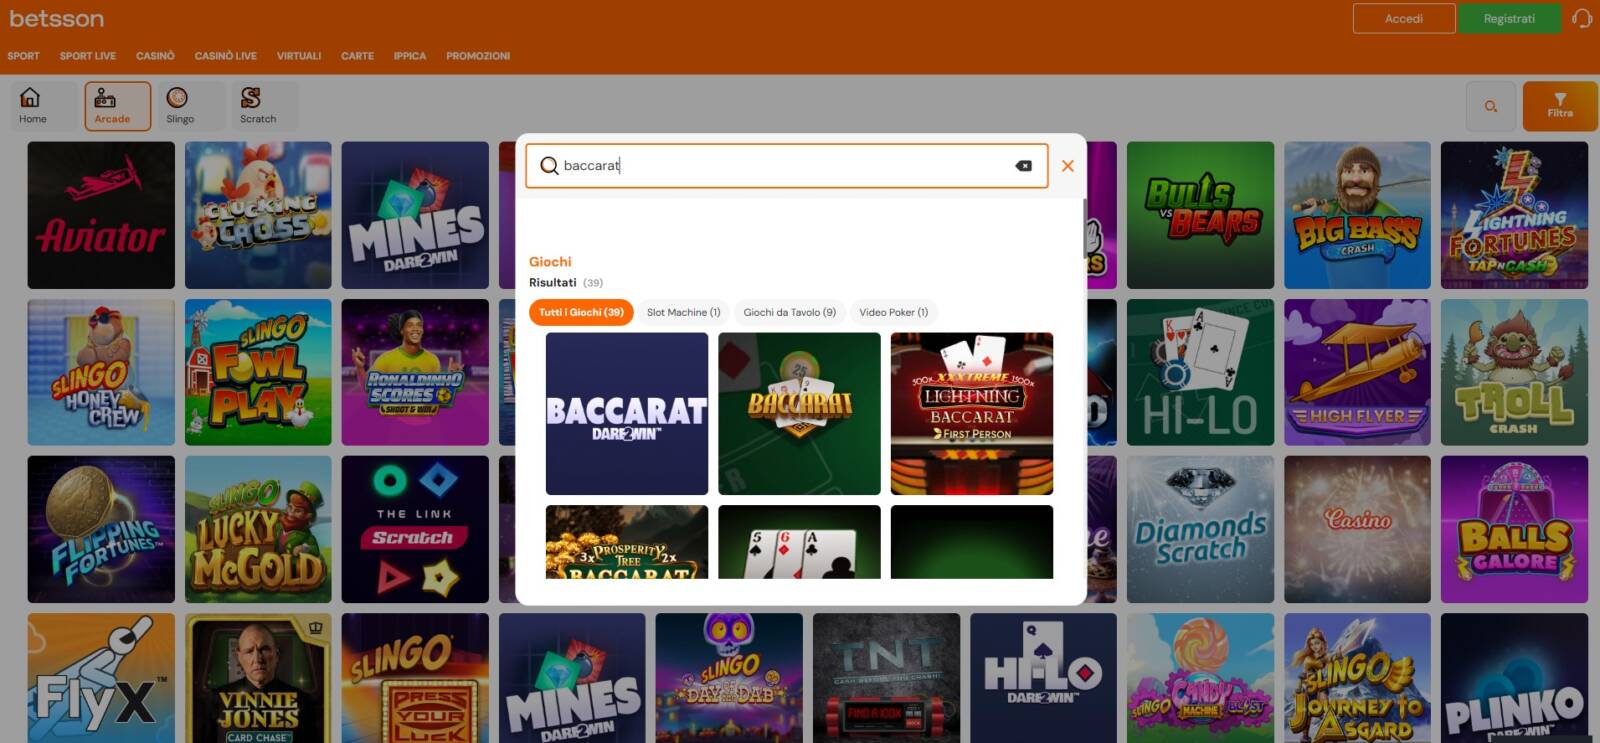Click the headset support icon

(1581, 19)
